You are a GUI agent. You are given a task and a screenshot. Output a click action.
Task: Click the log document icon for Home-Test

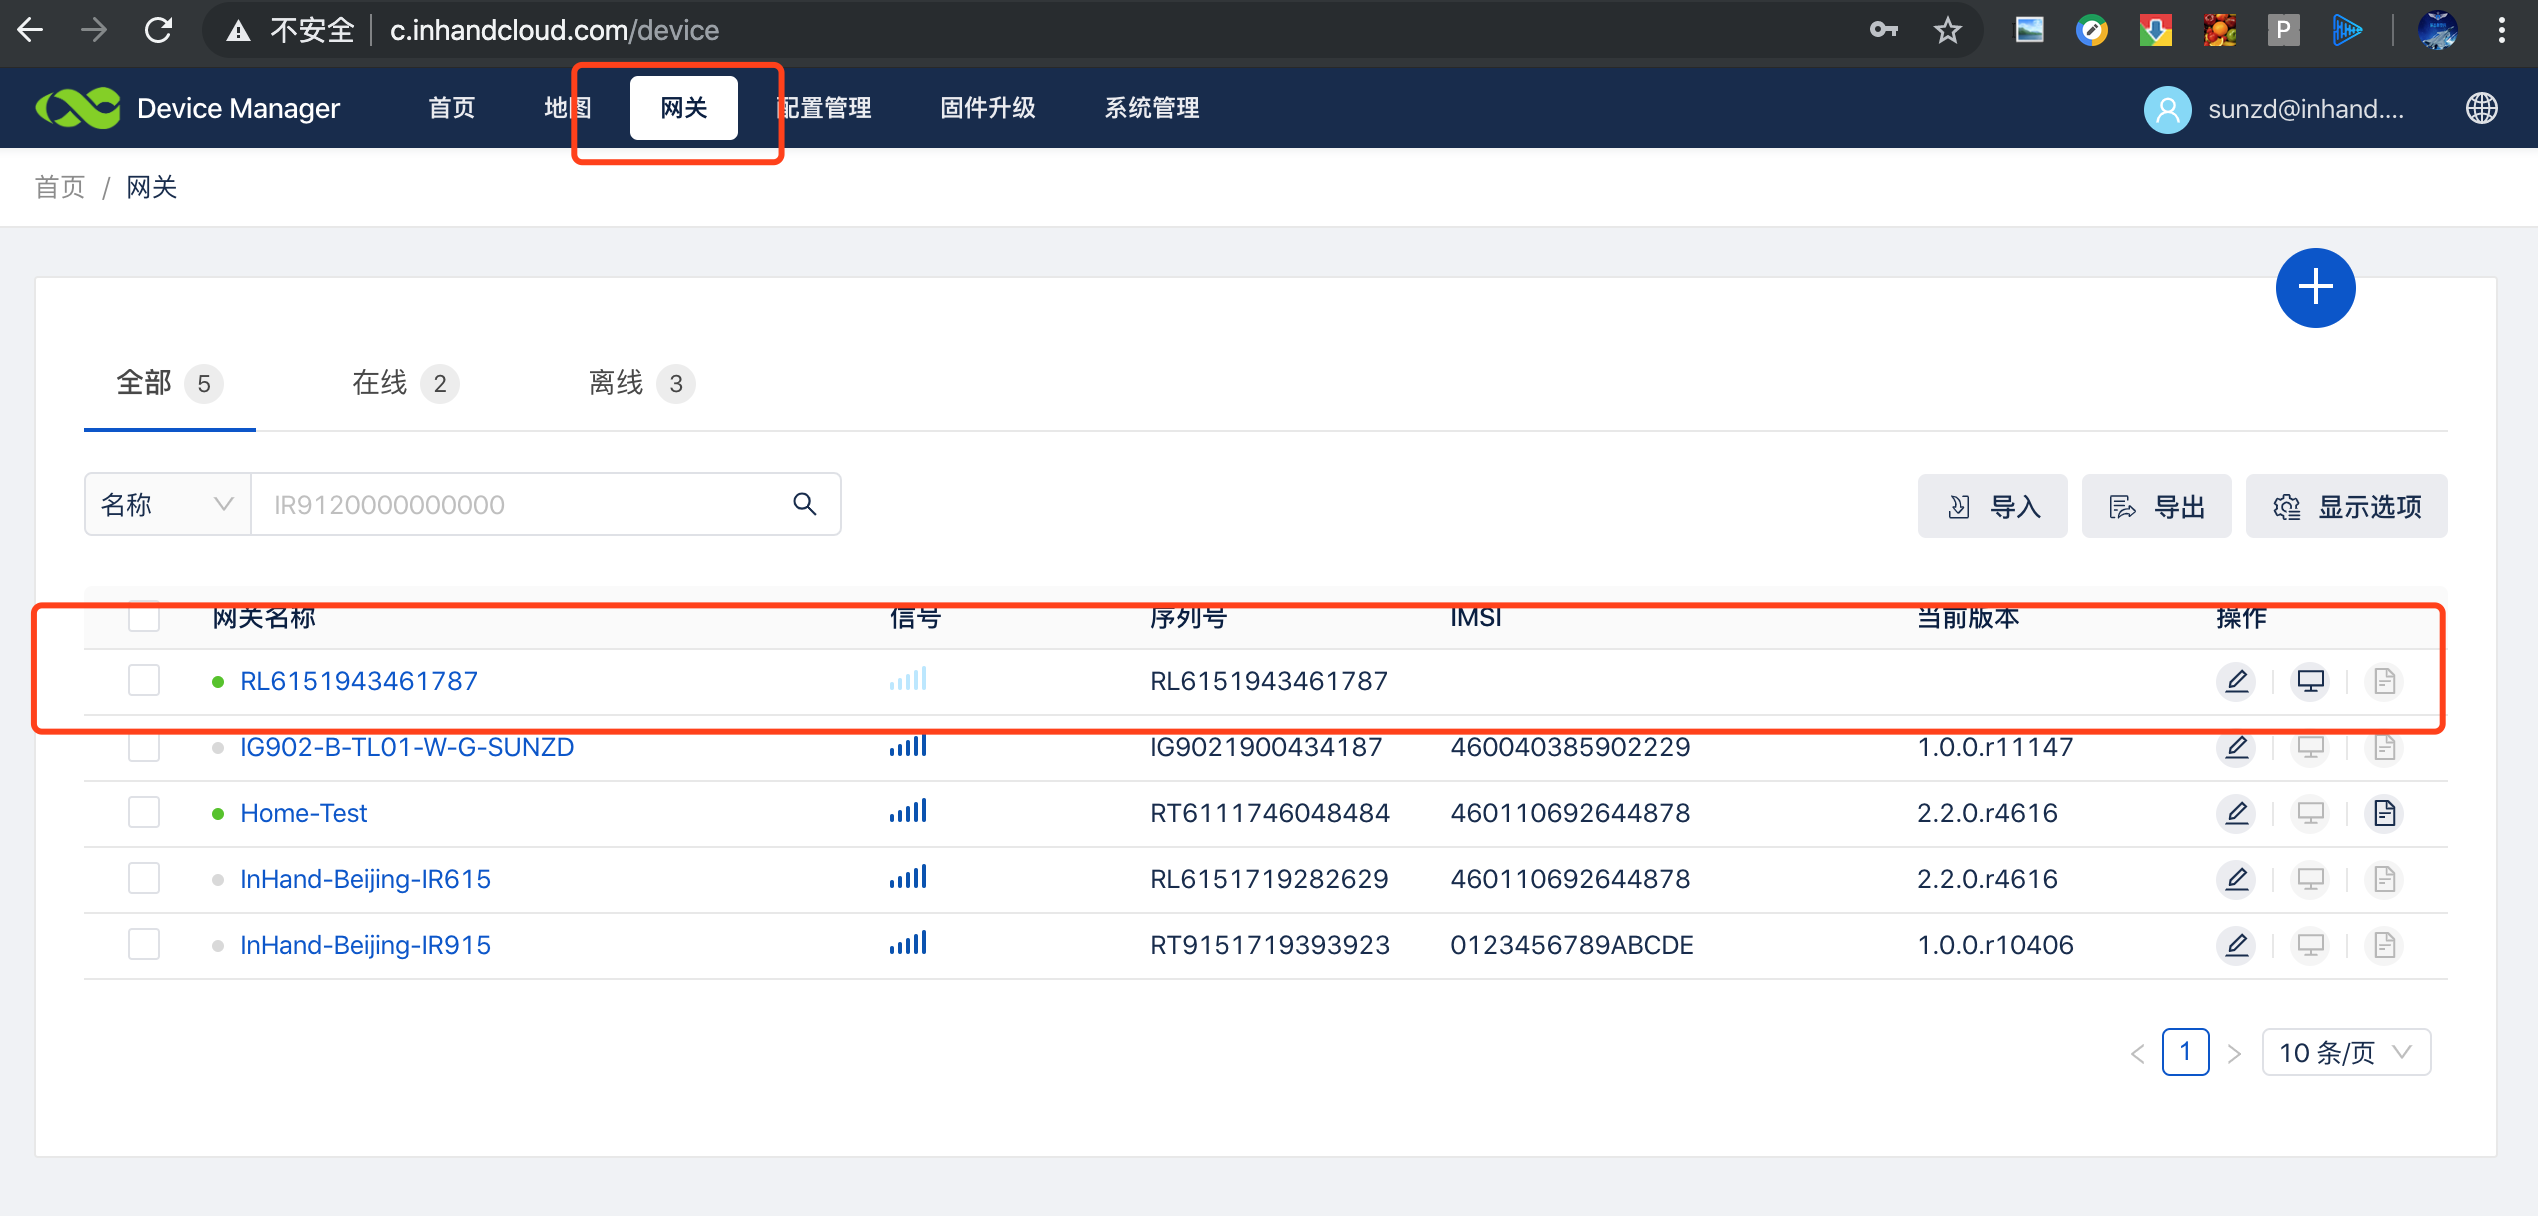pyautogui.click(x=2384, y=813)
